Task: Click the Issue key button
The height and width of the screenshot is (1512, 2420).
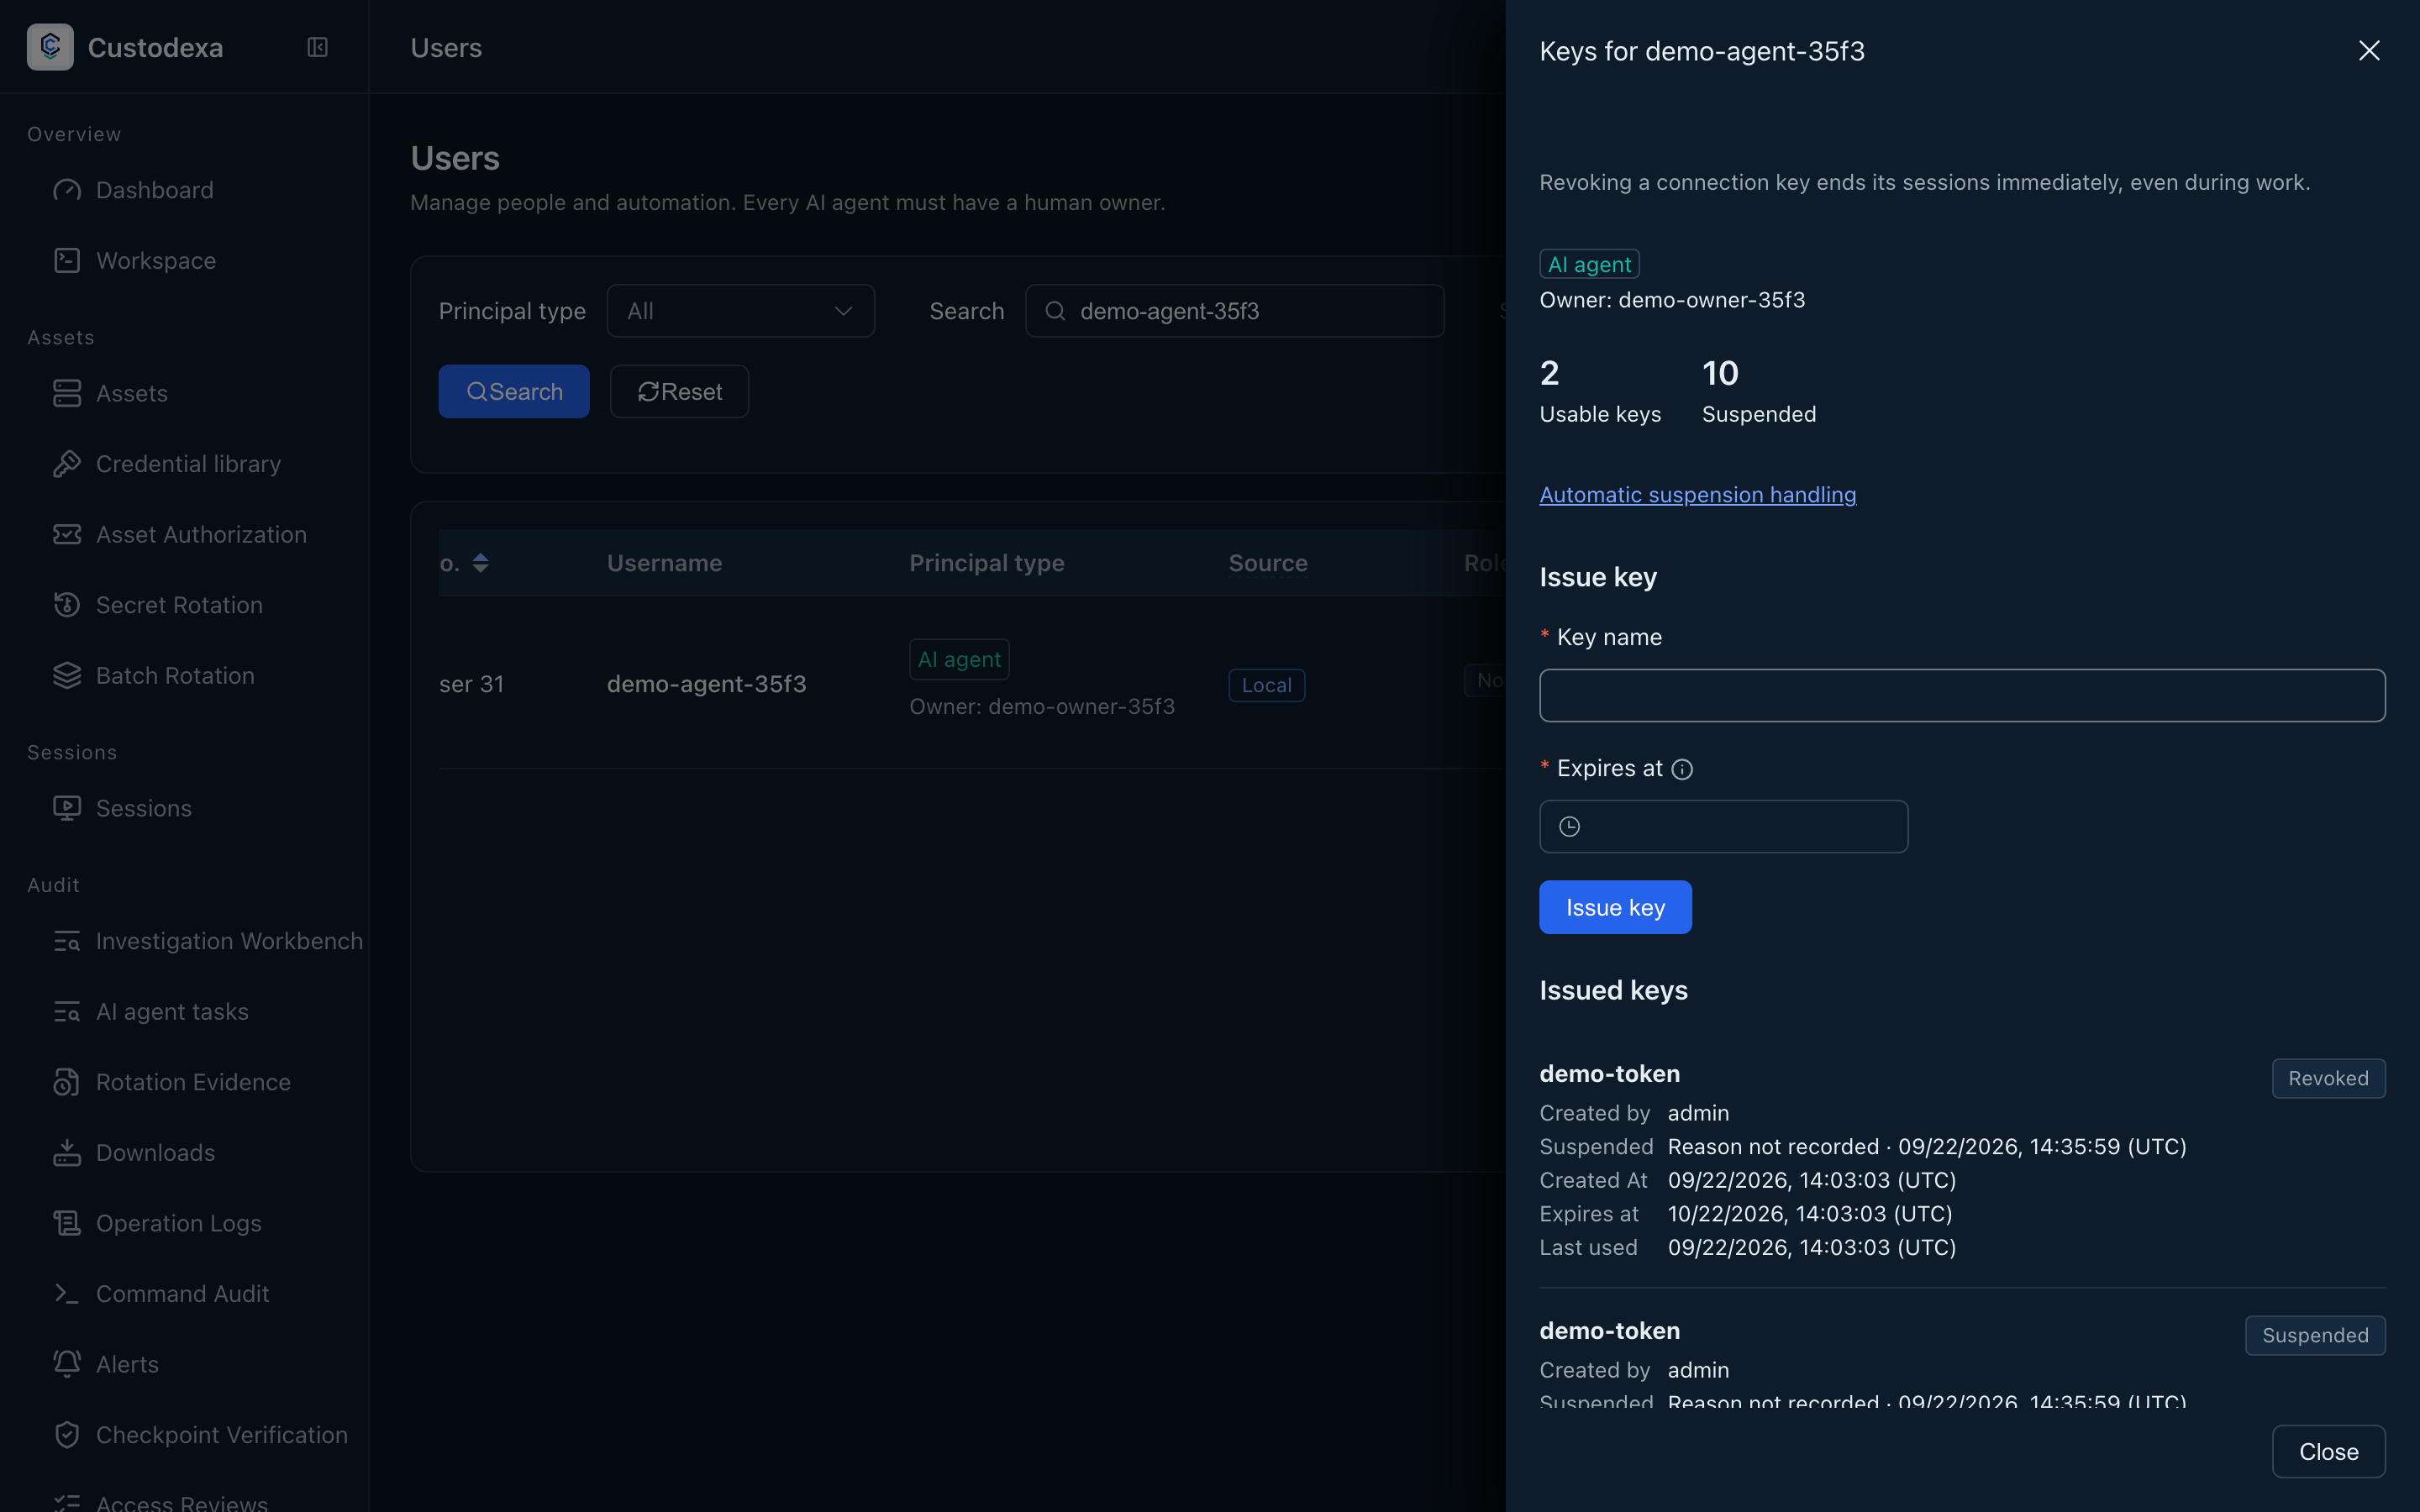Action: [1615, 907]
